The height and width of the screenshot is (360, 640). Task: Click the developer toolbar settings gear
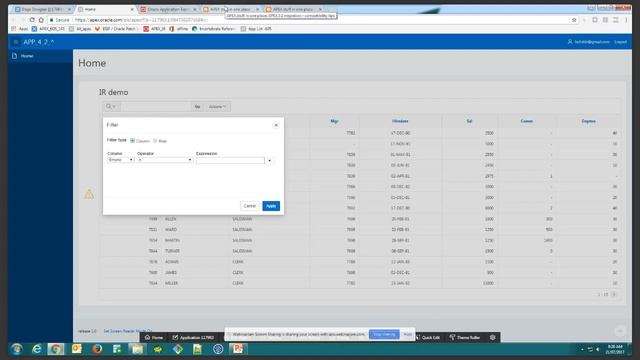tap(493, 338)
